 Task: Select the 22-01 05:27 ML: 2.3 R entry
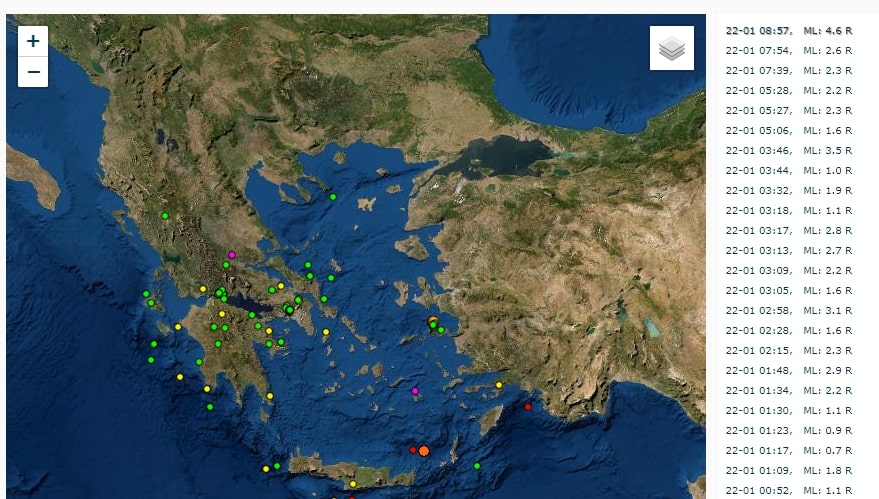click(x=789, y=110)
